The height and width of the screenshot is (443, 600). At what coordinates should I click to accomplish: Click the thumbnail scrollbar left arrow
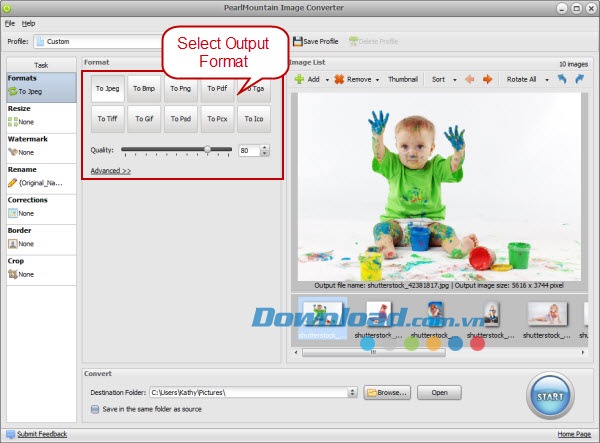296,352
